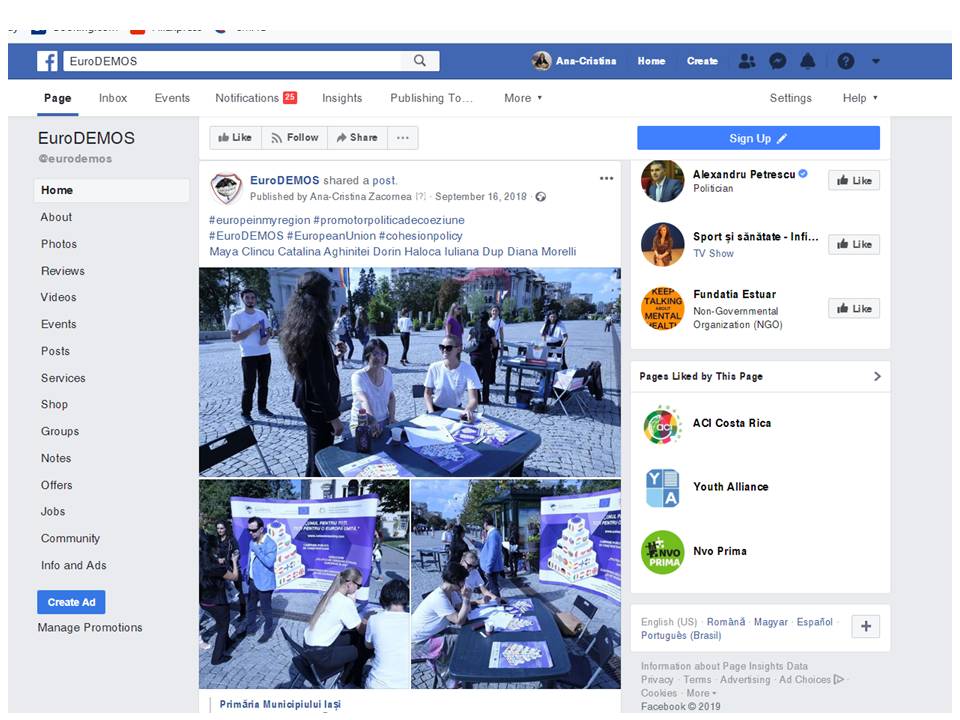960x720 pixels.
Task: Expand the footer More dropdown
Action: click(x=701, y=693)
